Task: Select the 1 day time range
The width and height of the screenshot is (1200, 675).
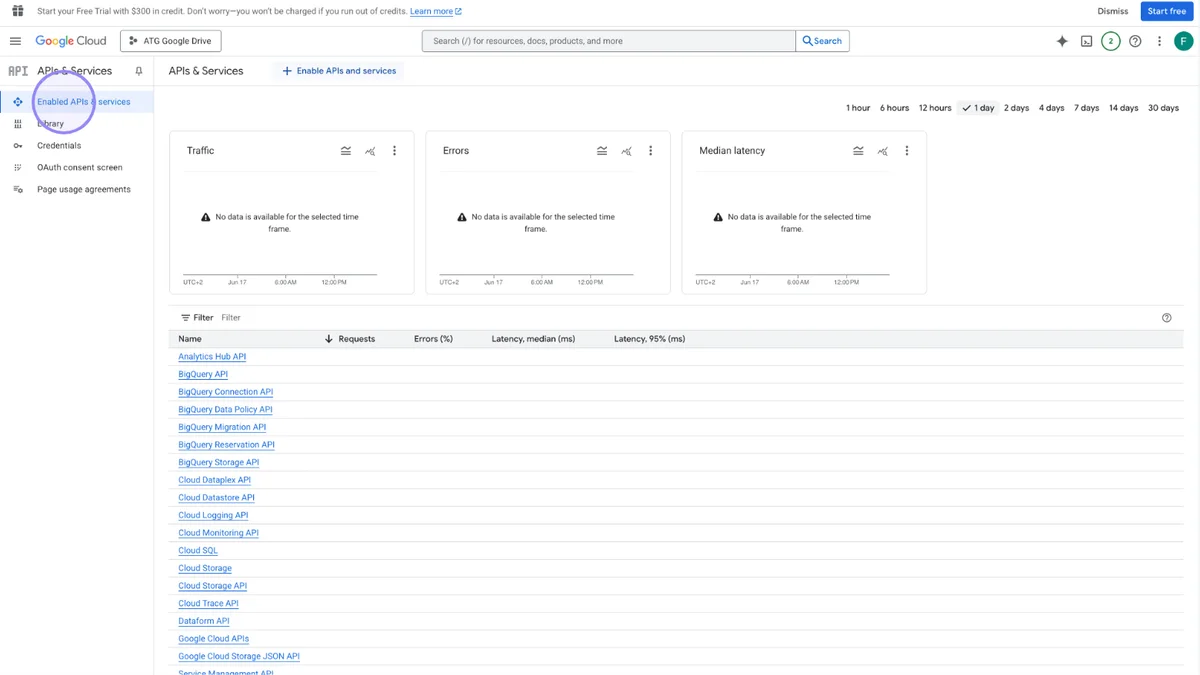Action: [978, 108]
